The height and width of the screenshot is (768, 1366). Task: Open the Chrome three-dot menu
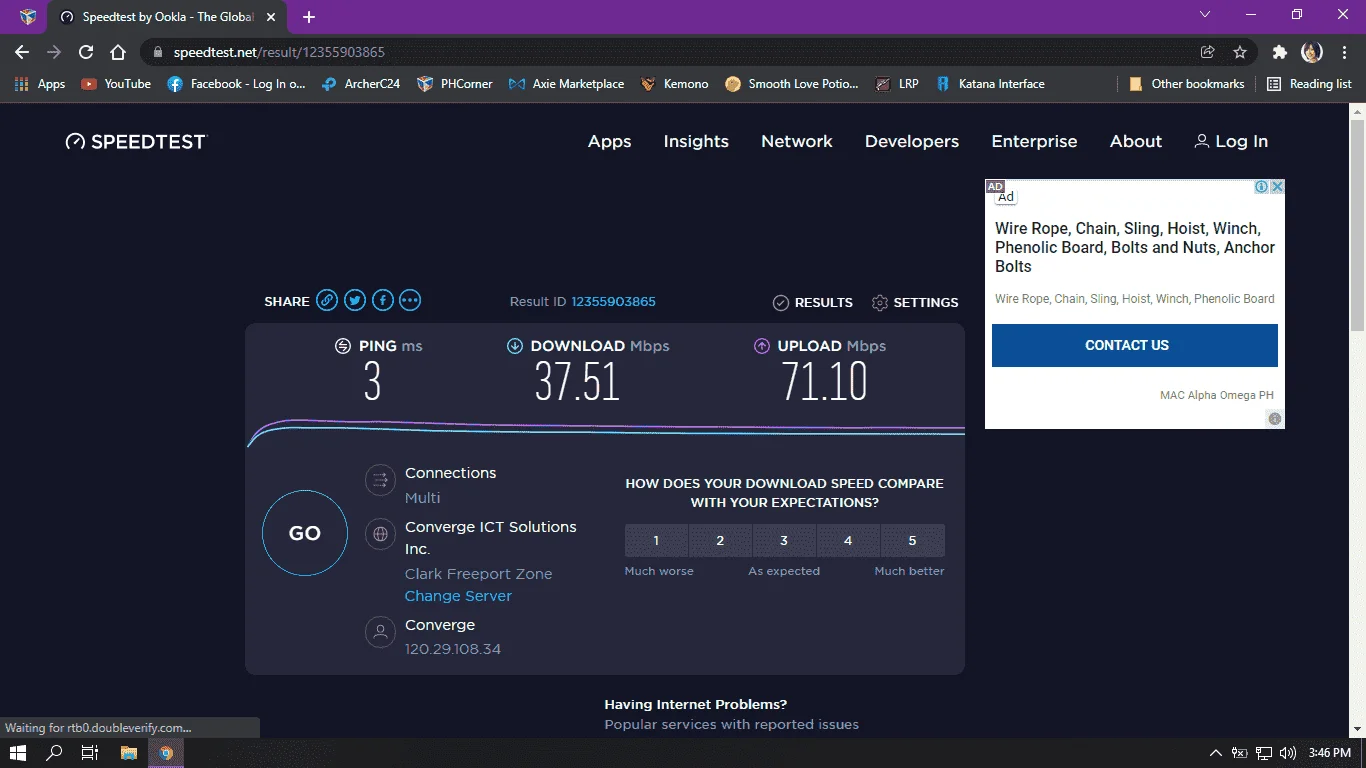[x=1344, y=52]
